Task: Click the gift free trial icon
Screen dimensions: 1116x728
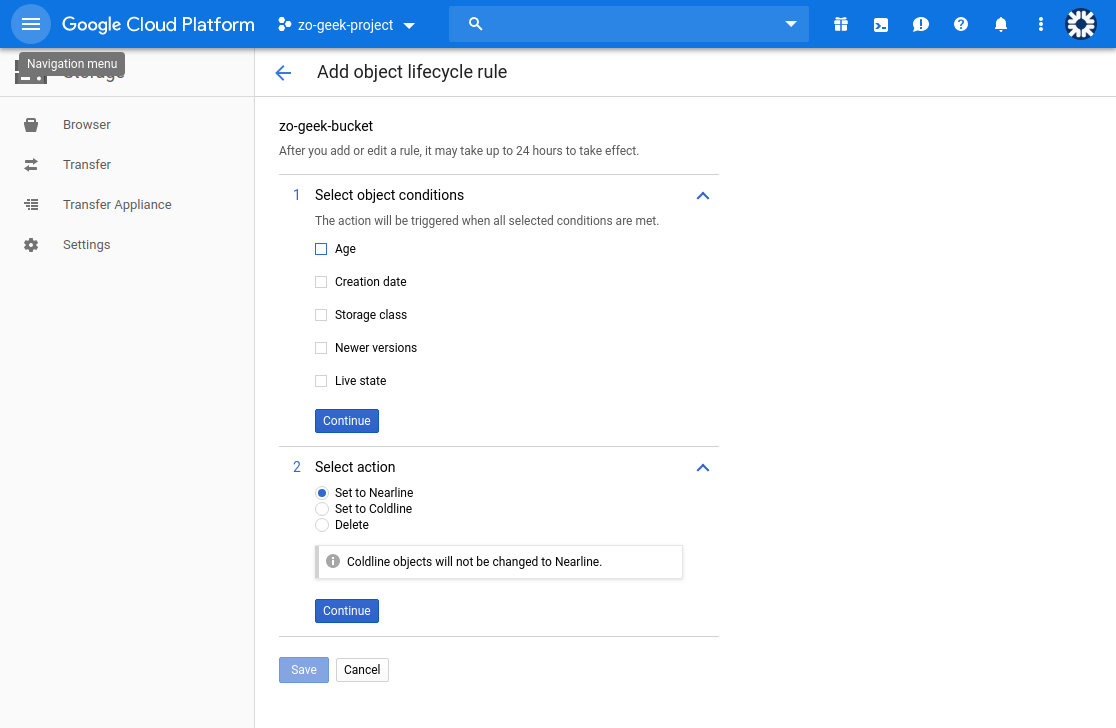Action: click(x=841, y=24)
